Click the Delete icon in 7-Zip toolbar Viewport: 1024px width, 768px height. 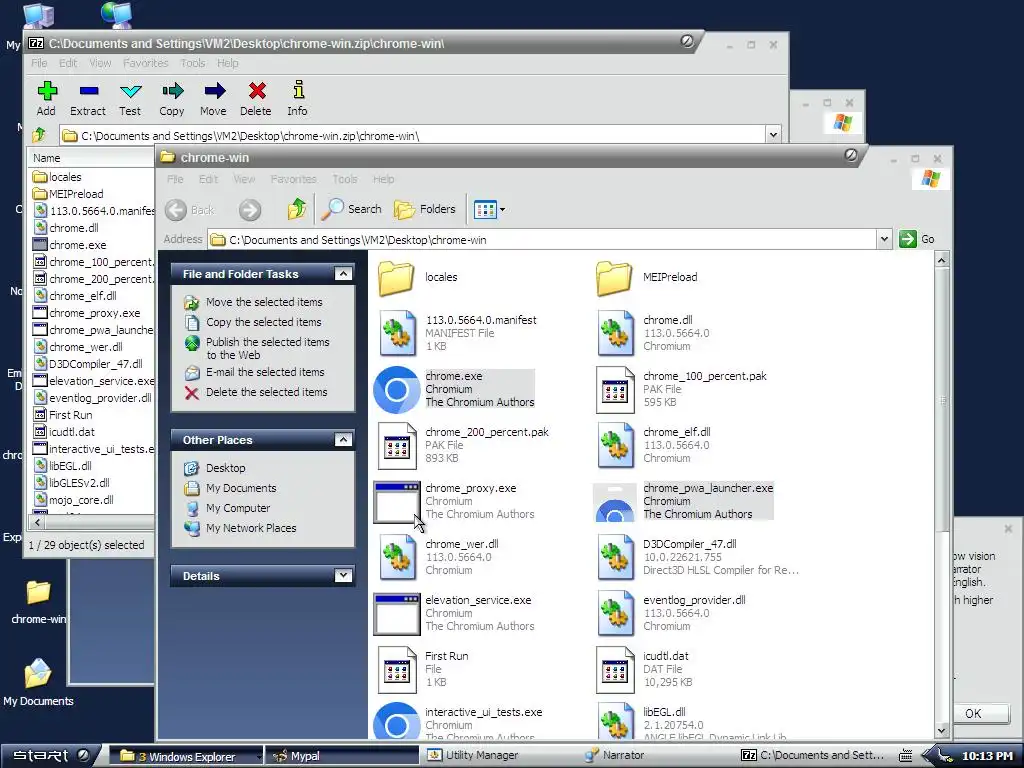coord(256,99)
